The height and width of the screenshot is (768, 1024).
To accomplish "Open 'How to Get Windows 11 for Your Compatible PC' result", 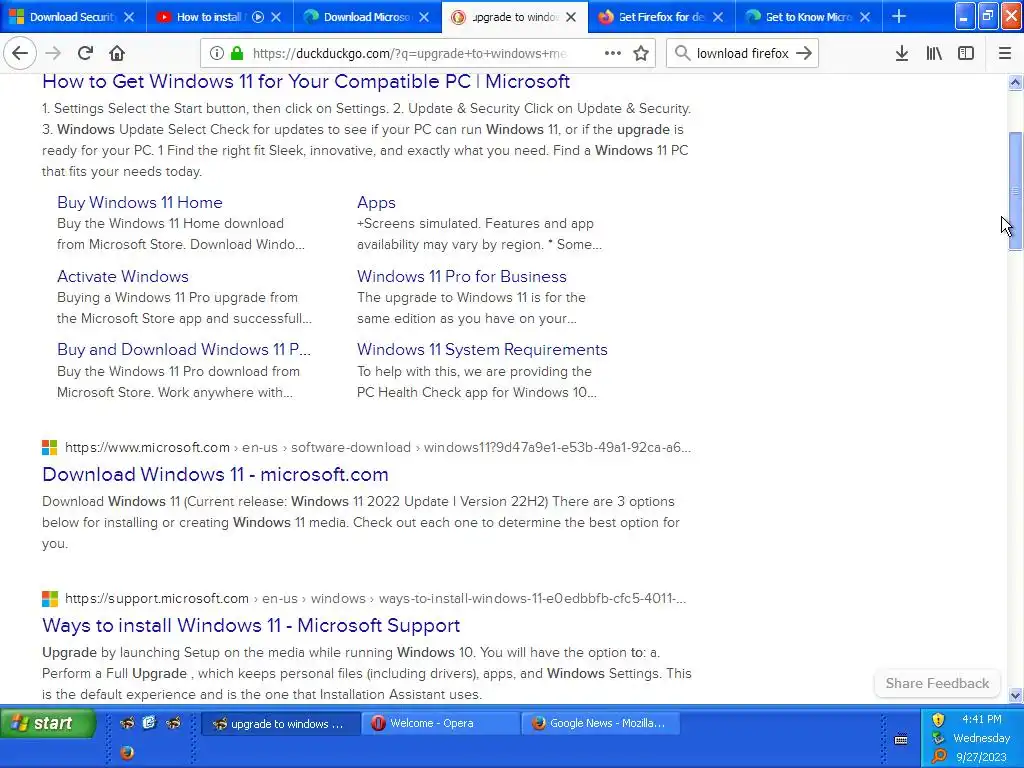I will (x=306, y=82).
